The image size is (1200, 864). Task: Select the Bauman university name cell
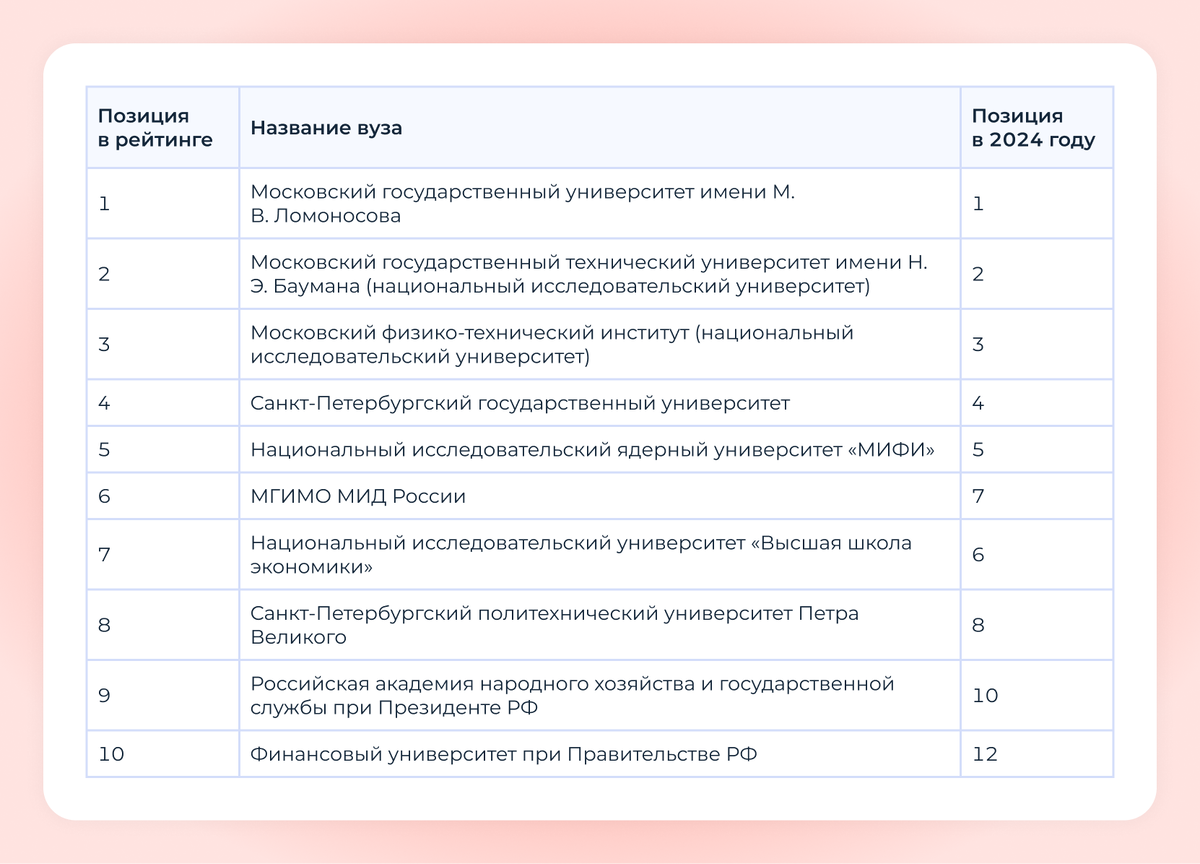coord(600,274)
